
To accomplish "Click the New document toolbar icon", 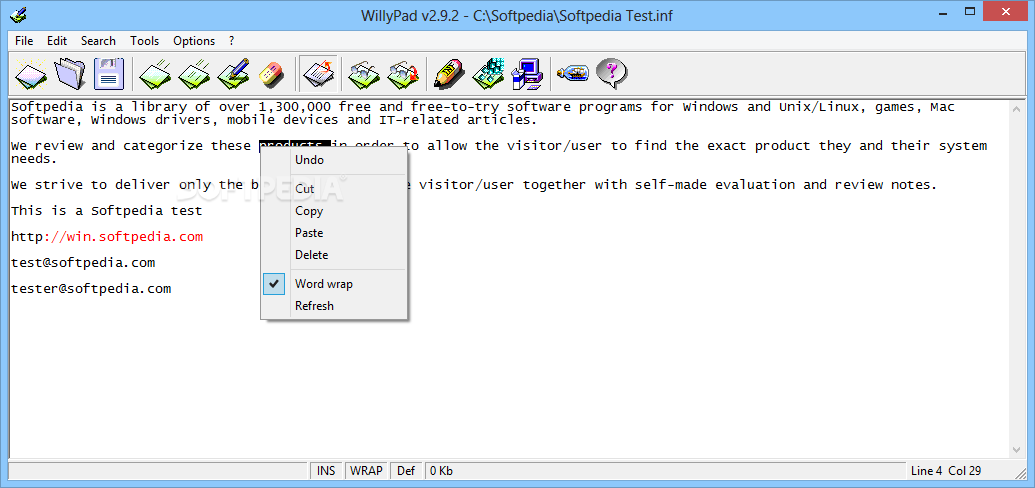I will coord(31,73).
